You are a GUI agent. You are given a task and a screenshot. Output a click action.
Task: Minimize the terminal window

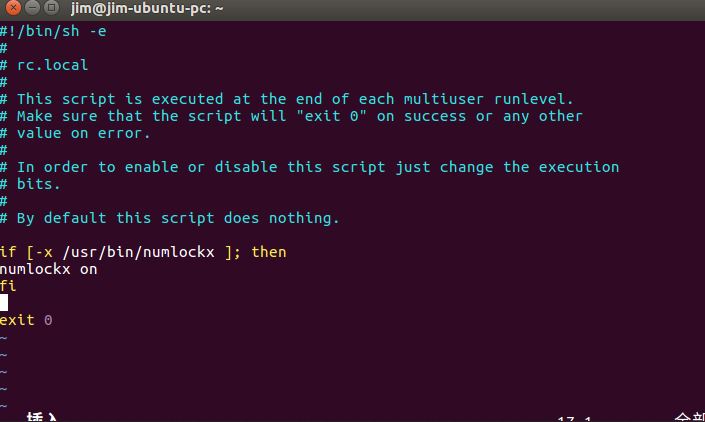[31, 8]
